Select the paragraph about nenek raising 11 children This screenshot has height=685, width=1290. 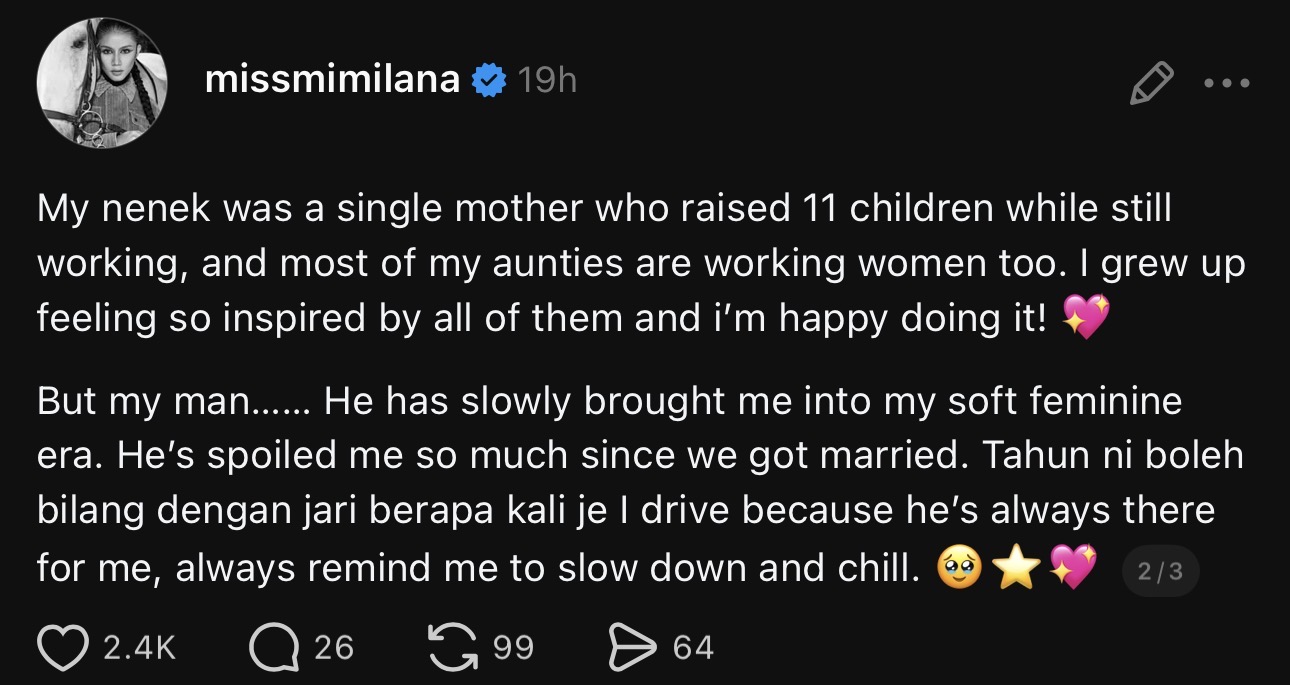tap(641, 263)
